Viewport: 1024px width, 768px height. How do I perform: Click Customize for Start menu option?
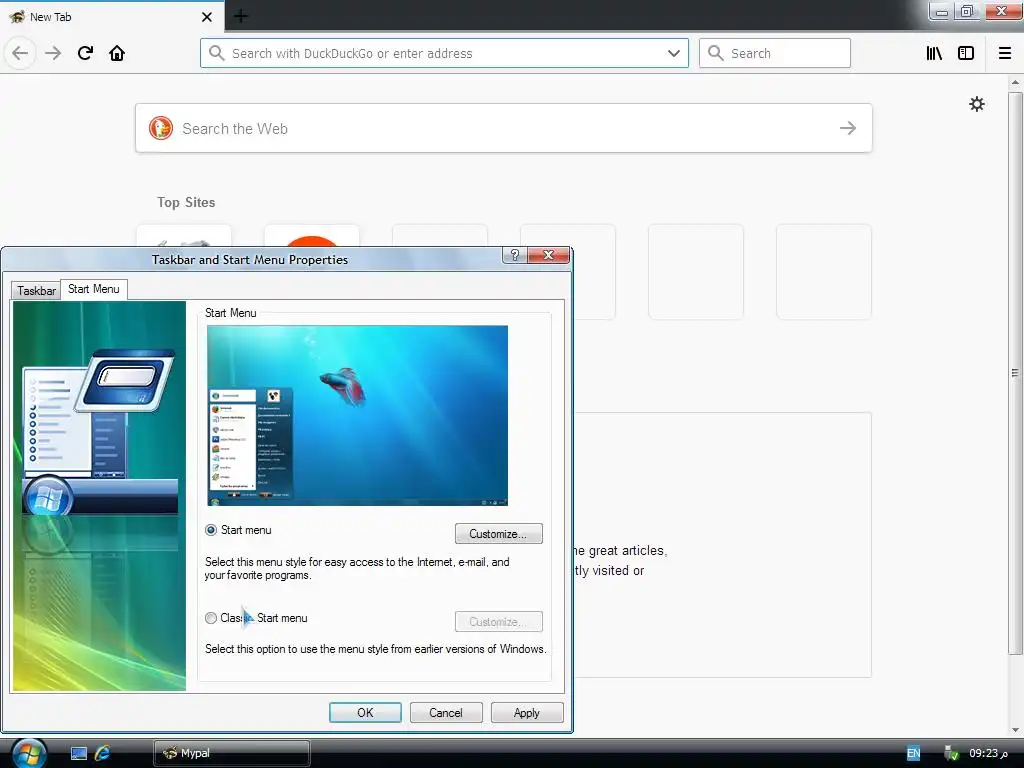tap(498, 534)
